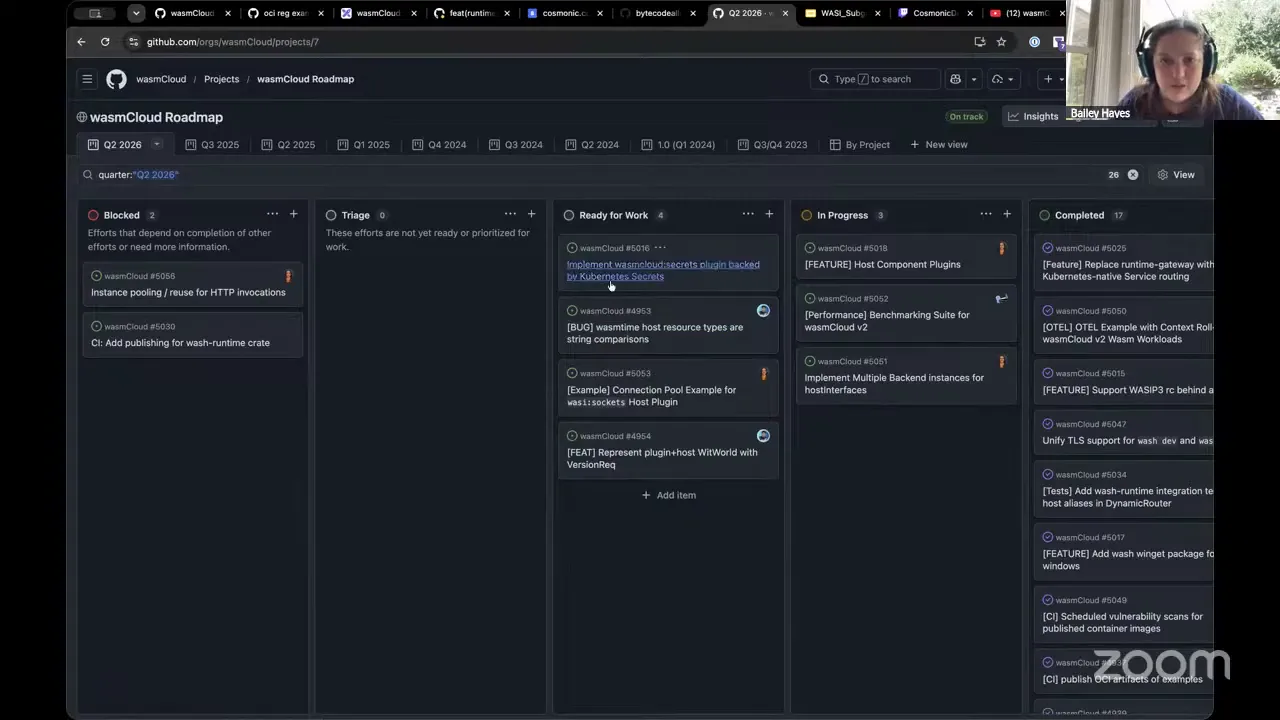
Task: Open Scheduled vulnerability scans CI issue
Action: click(1123, 623)
